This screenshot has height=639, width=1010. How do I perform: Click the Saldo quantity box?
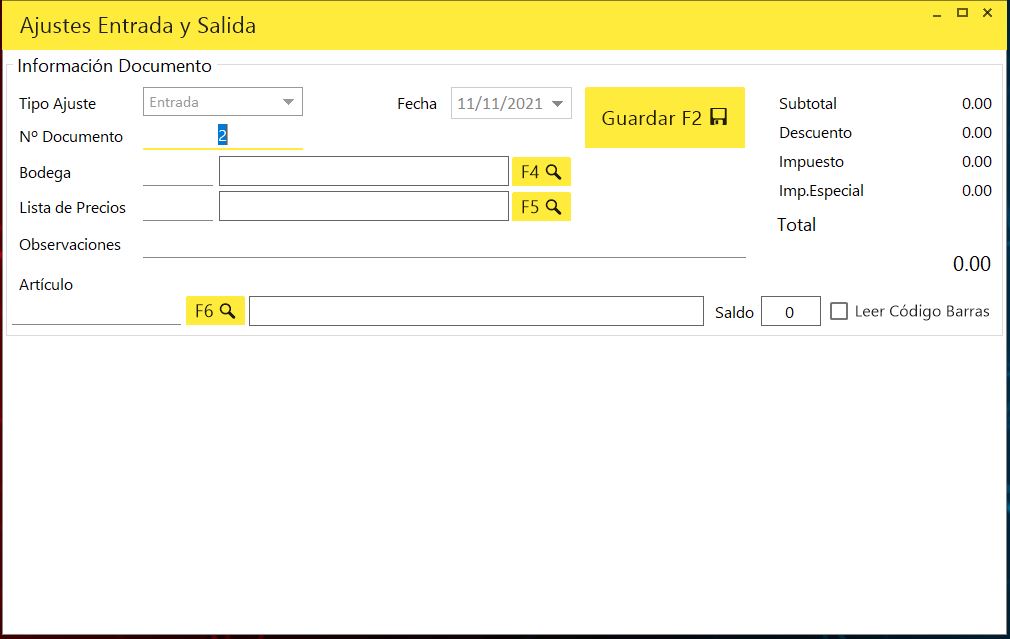click(x=790, y=312)
